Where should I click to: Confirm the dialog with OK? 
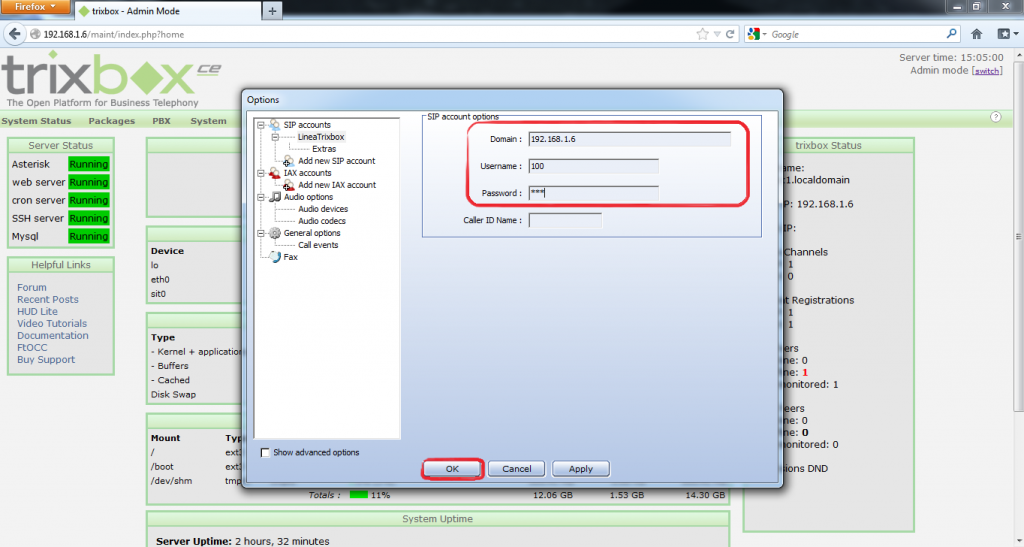pyautogui.click(x=453, y=469)
